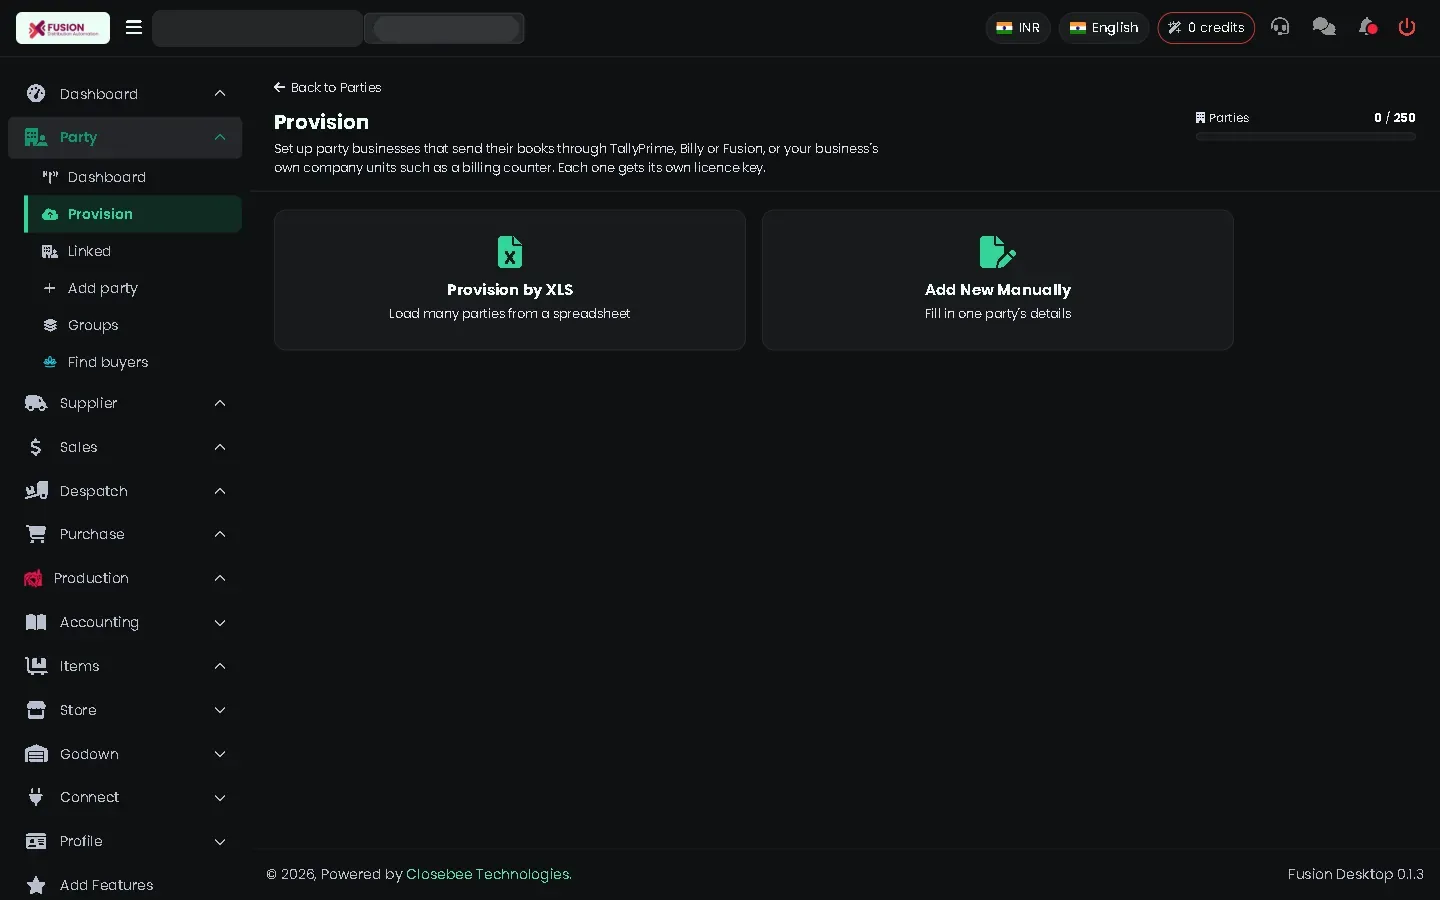1440x900 pixels.
Task: Click the 0 credits button
Action: [x=1206, y=28]
